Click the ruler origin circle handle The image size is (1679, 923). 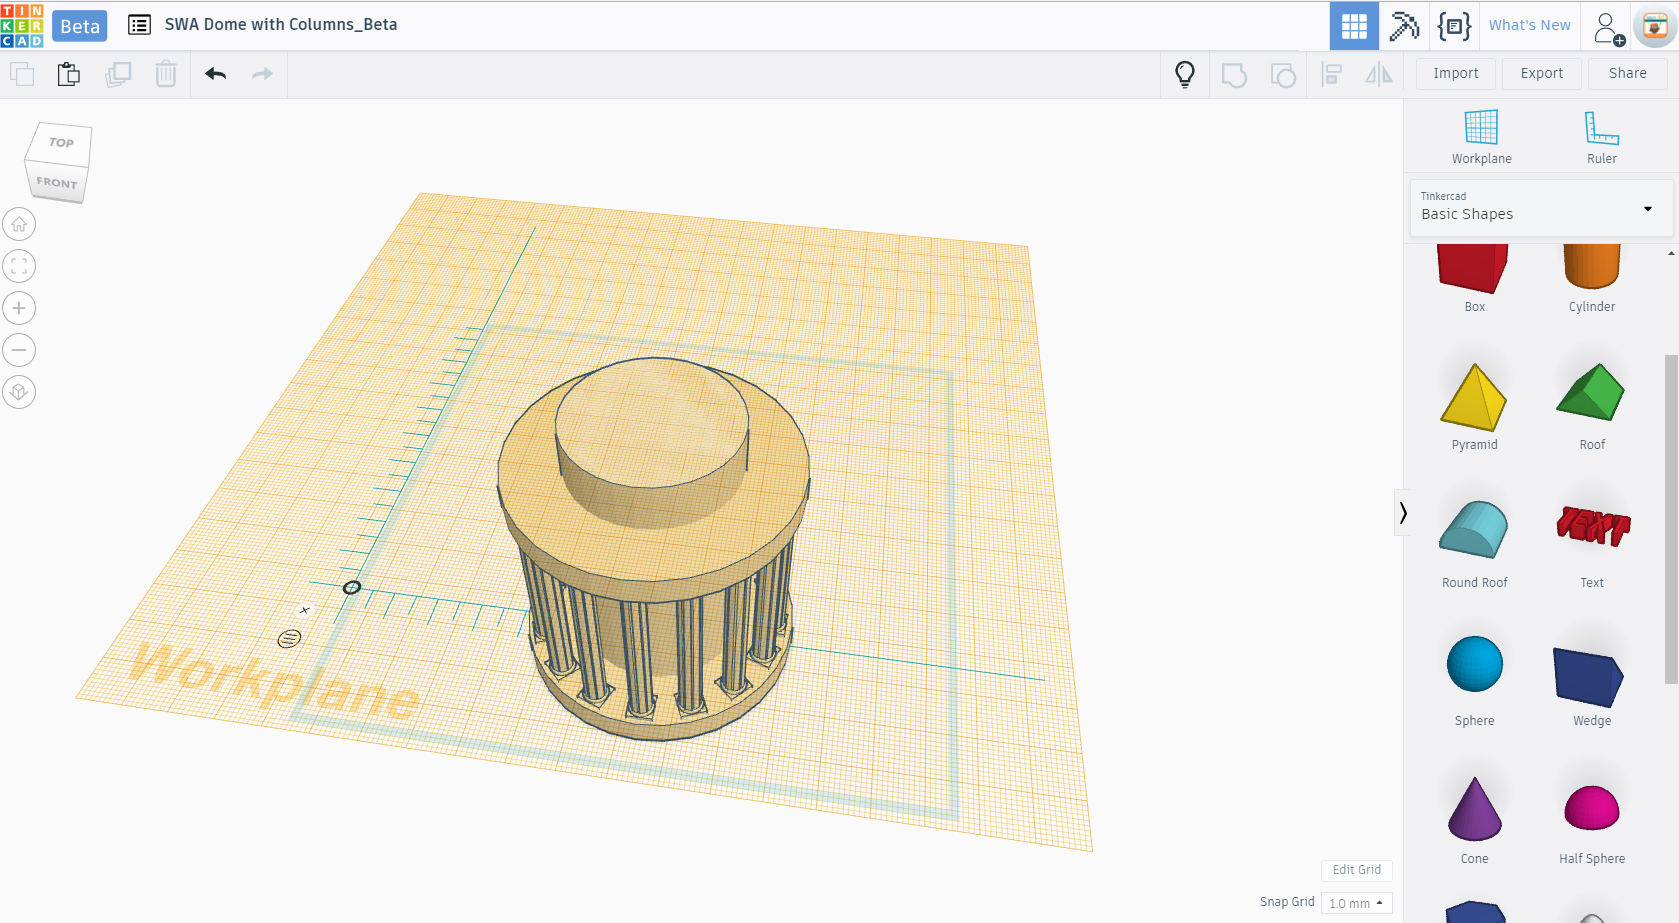pos(352,587)
